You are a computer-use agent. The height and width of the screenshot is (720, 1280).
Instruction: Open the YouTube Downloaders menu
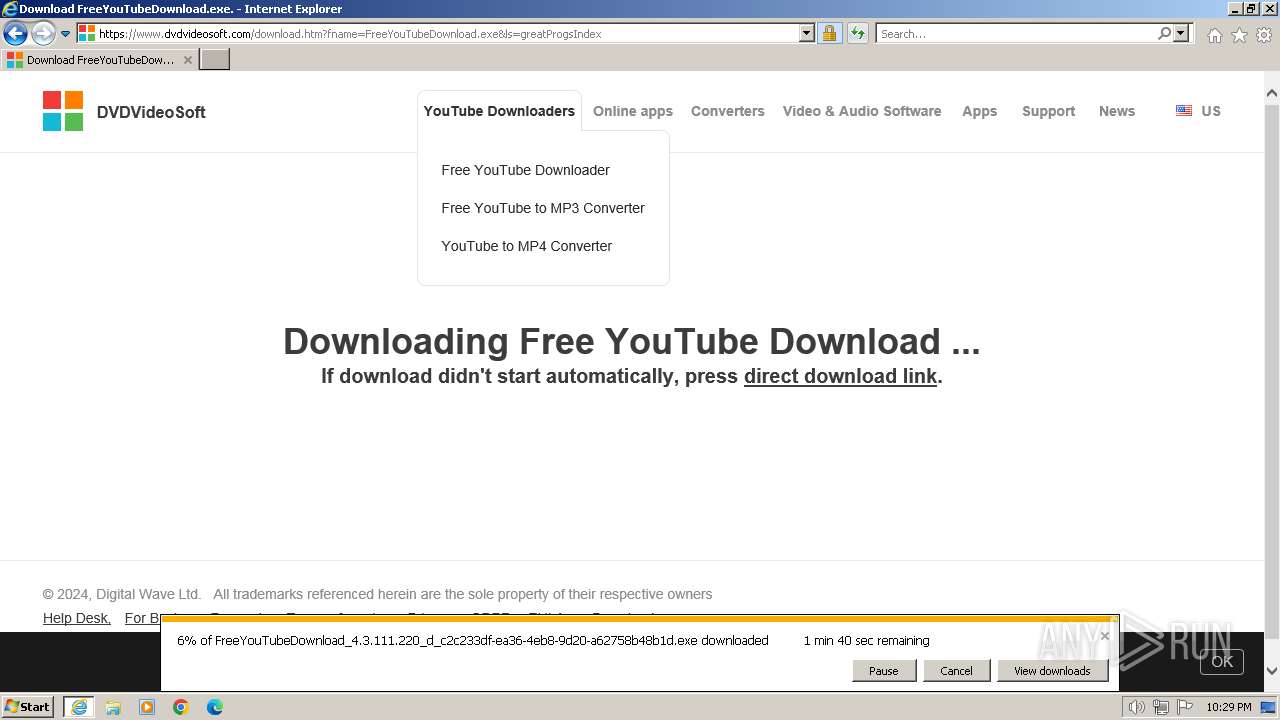[499, 111]
